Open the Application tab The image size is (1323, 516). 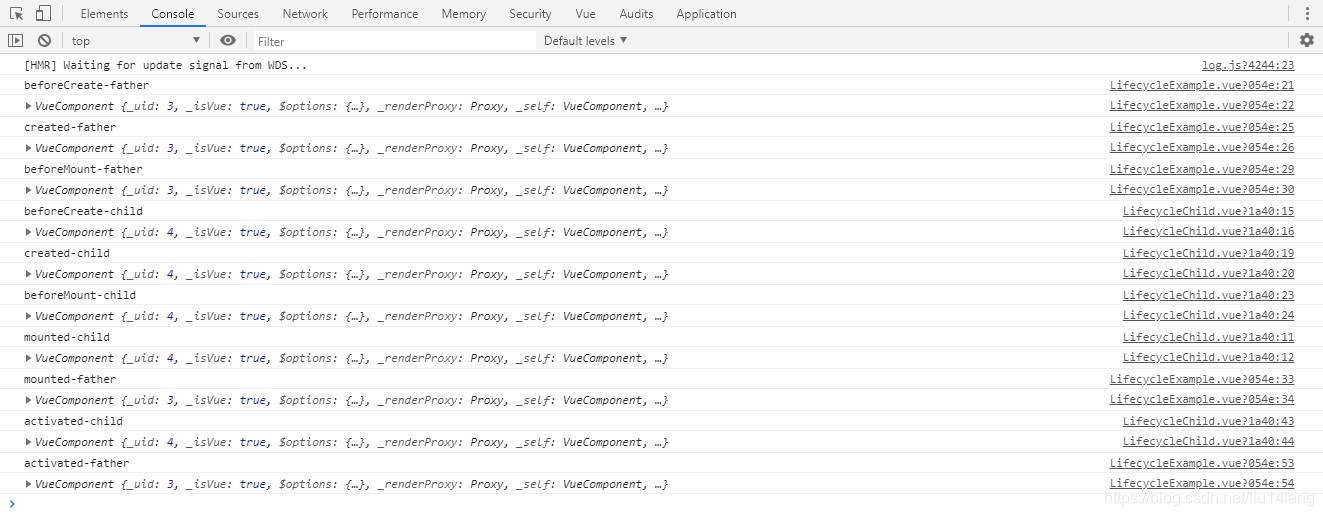(x=706, y=14)
